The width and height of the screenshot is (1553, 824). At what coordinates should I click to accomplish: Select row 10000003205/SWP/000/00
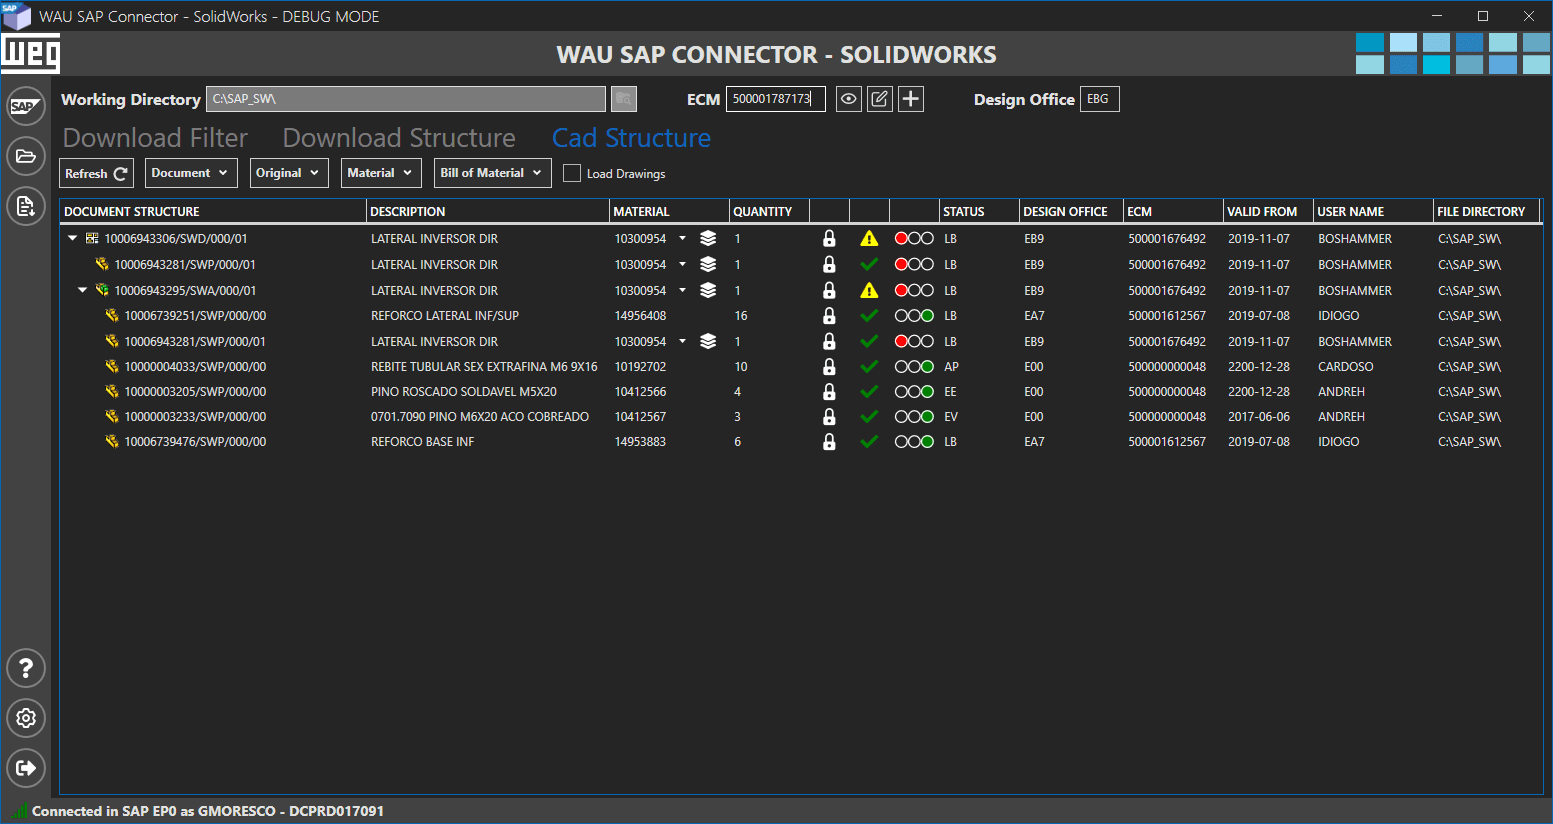(x=801, y=391)
